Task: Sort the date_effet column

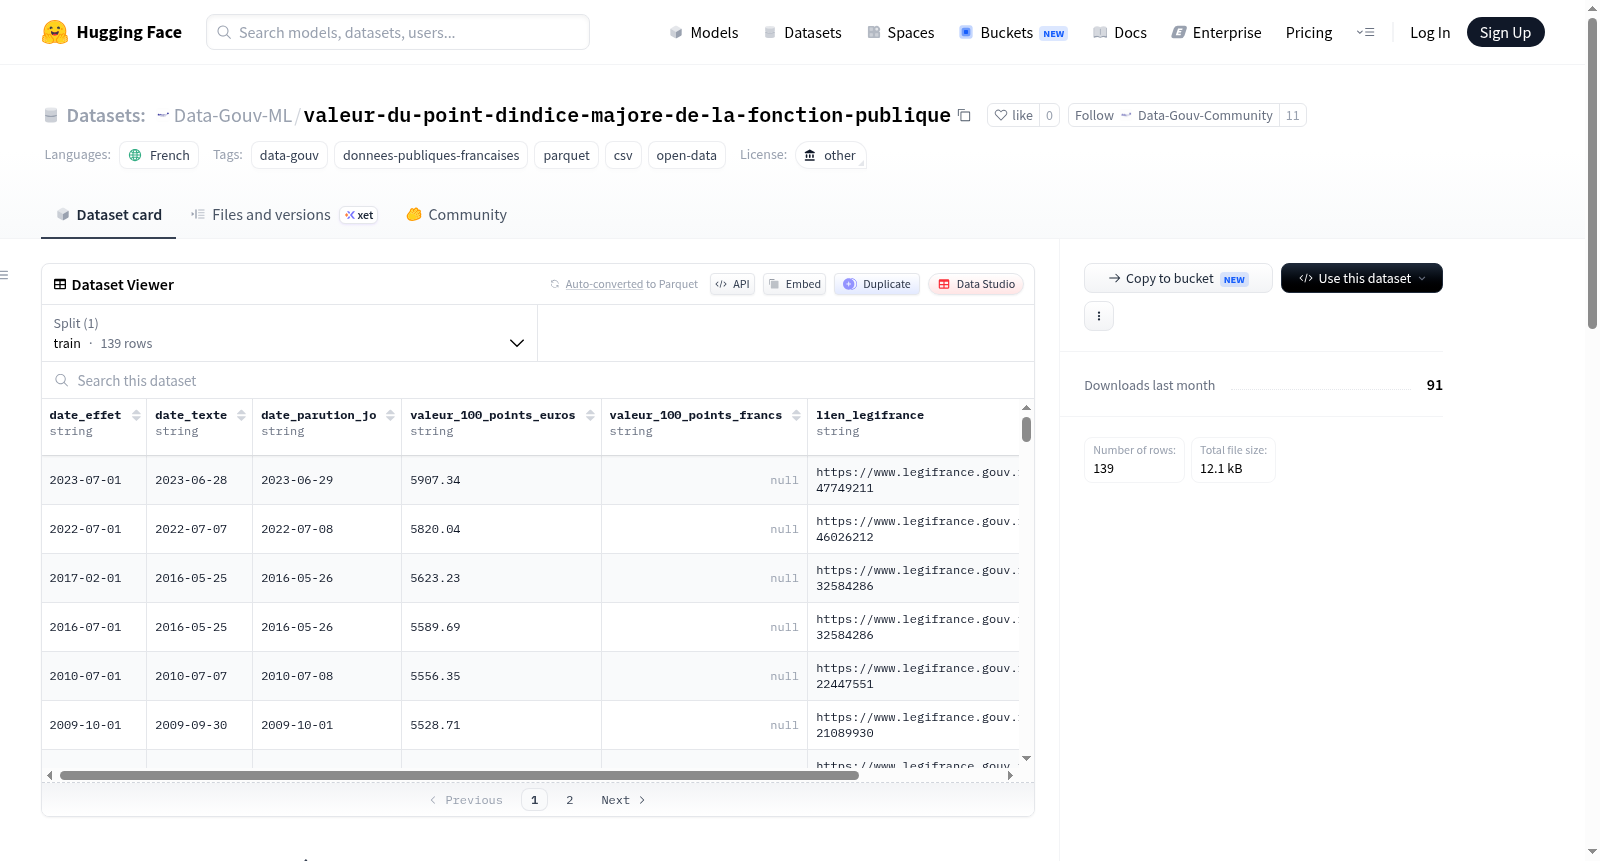Action: click(x=136, y=415)
